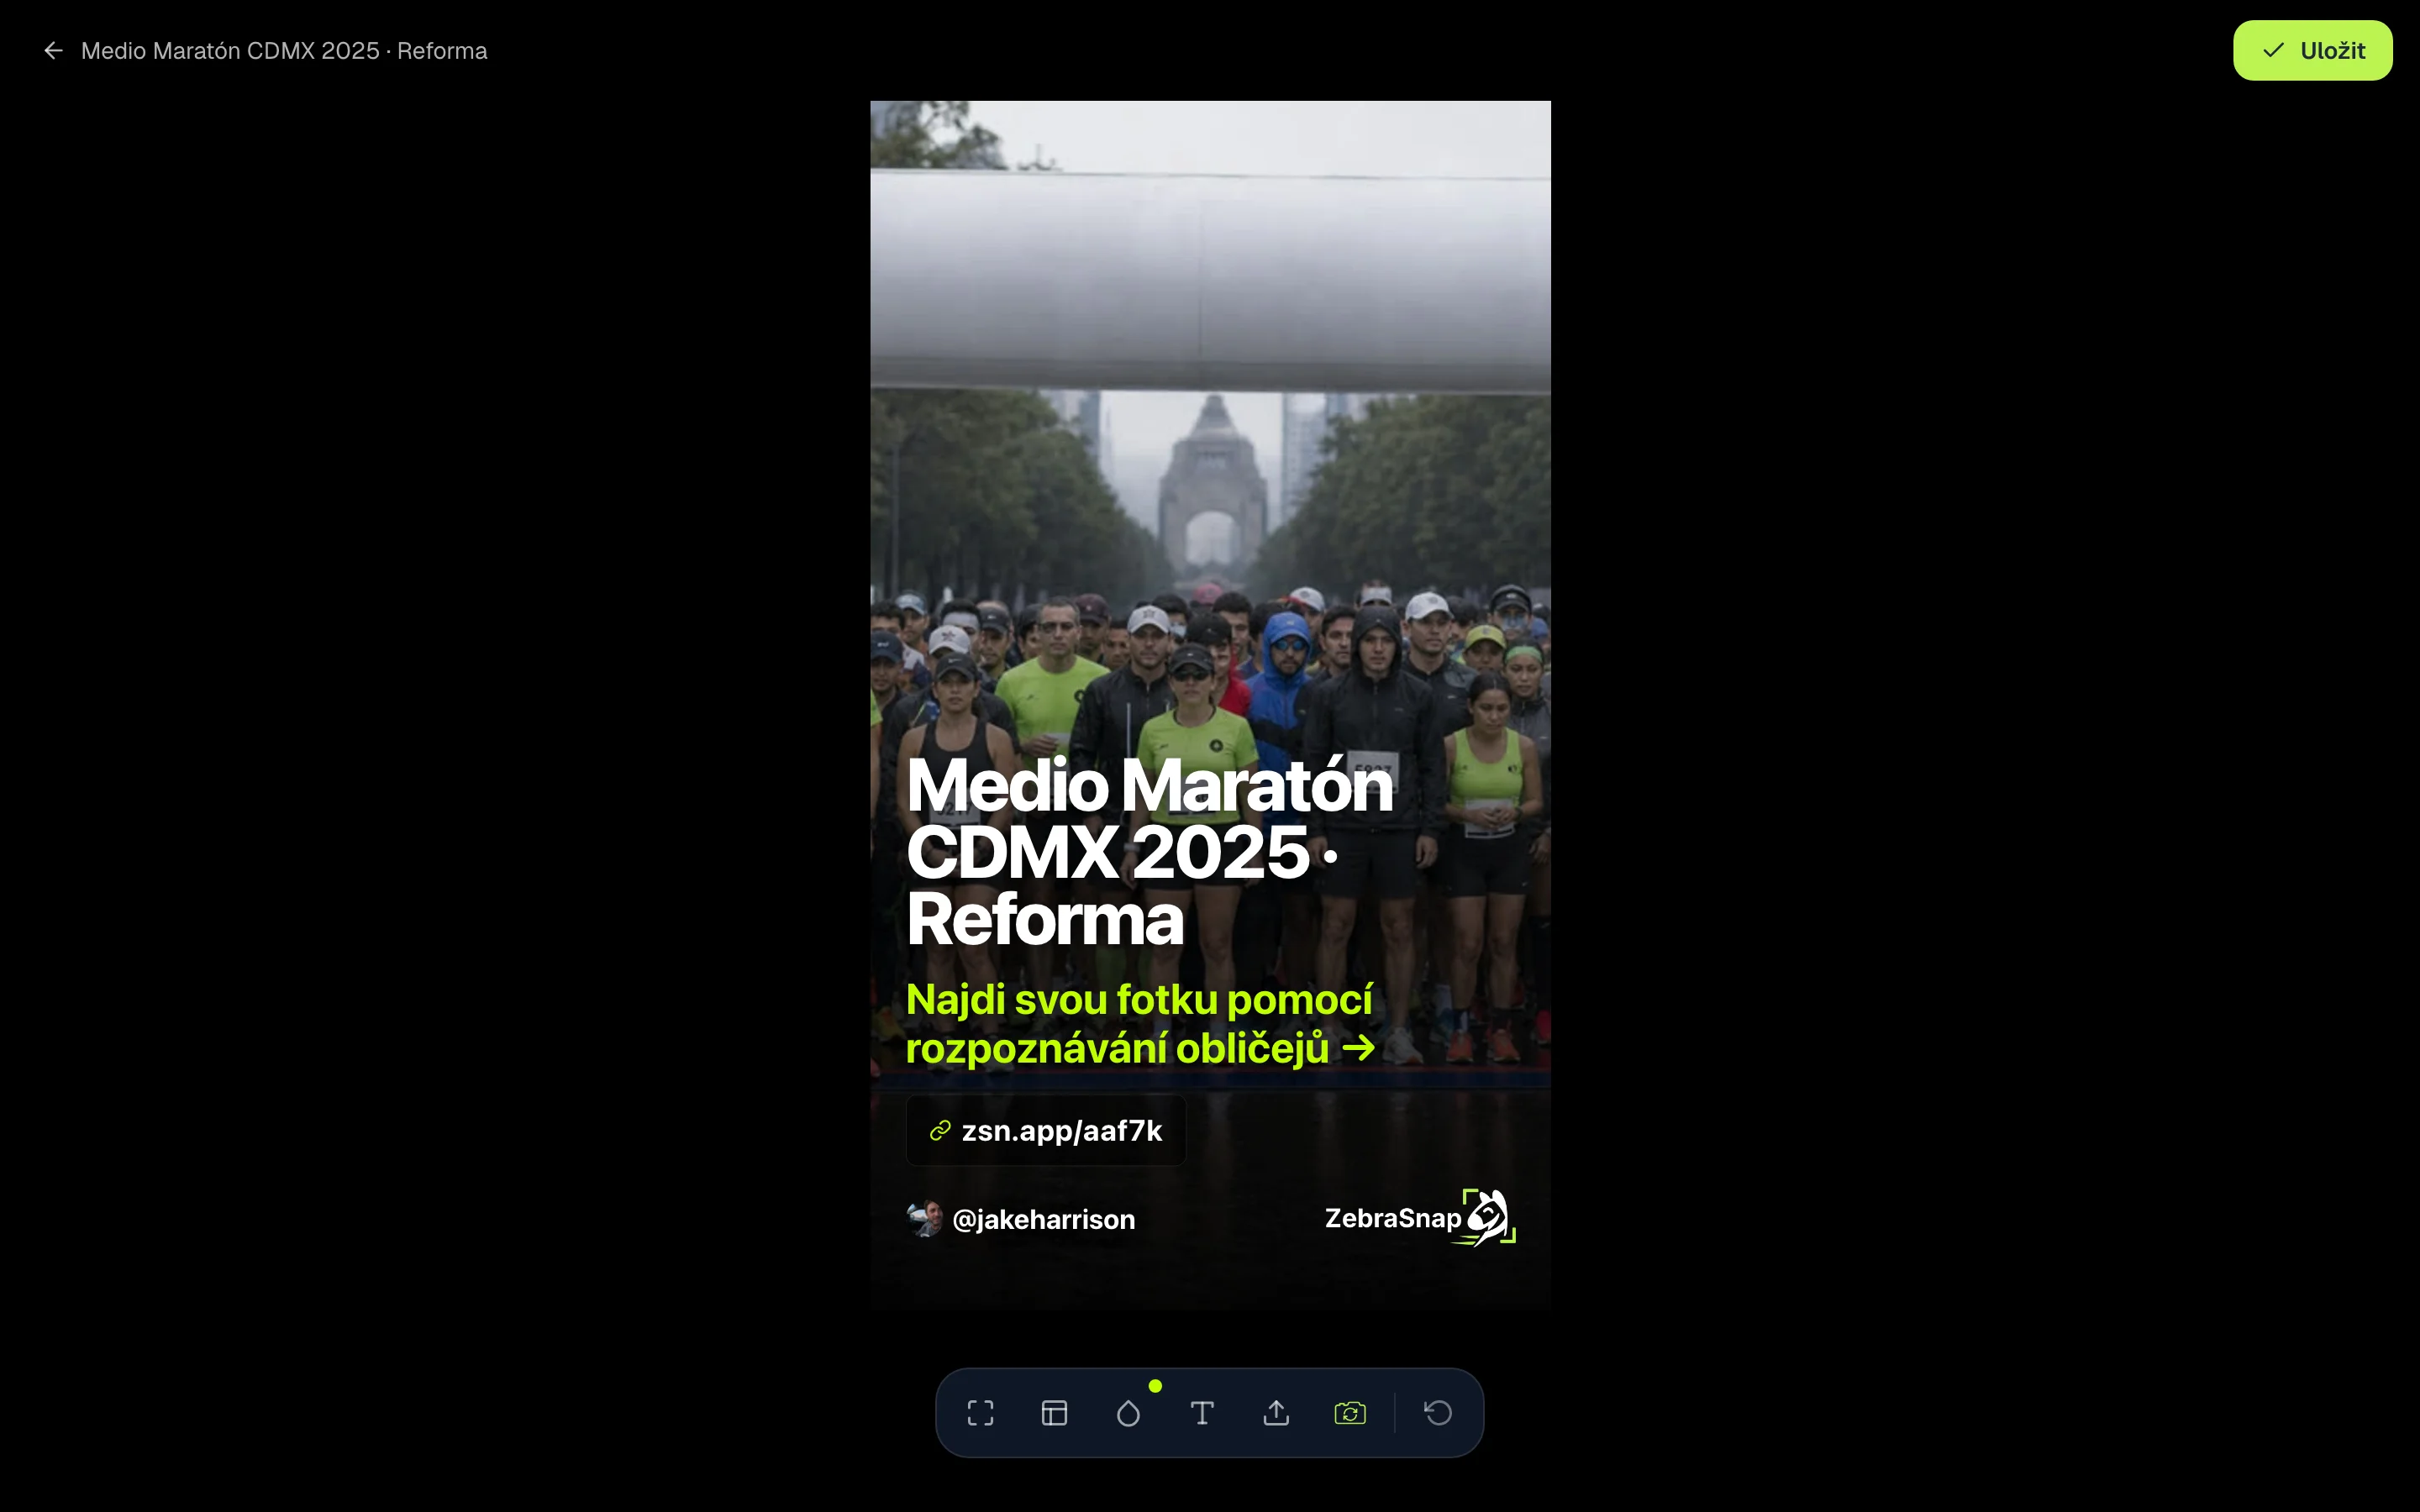
Task: Select the Medio Maratón CDMX 2025 headline
Action: tap(1150, 852)
